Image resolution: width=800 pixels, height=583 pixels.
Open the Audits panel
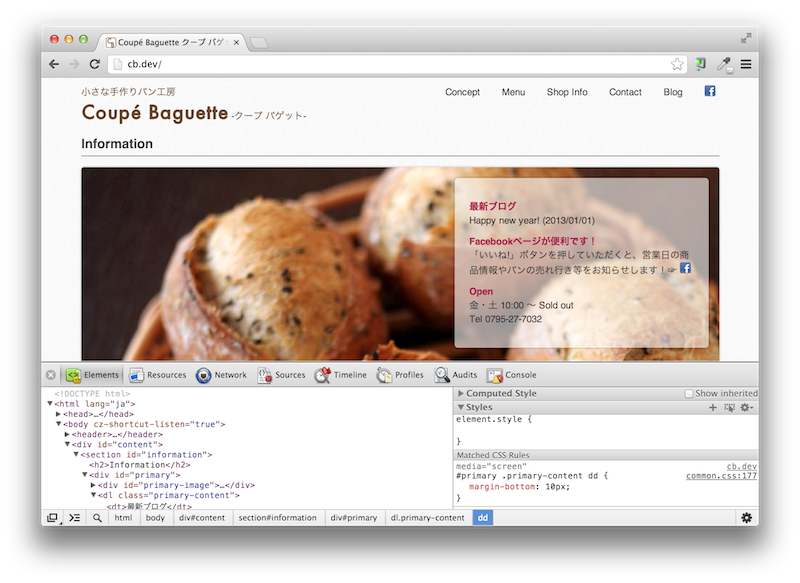tap(456, 375)
